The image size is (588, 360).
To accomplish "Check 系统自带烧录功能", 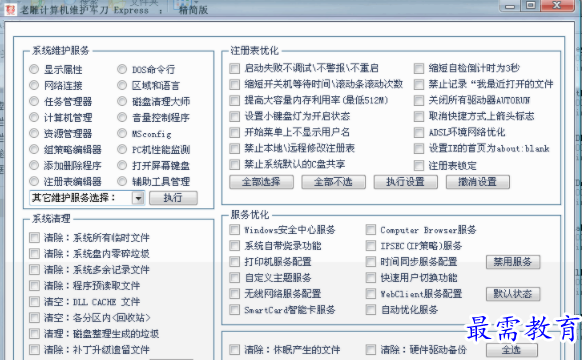I will [235, 246].
